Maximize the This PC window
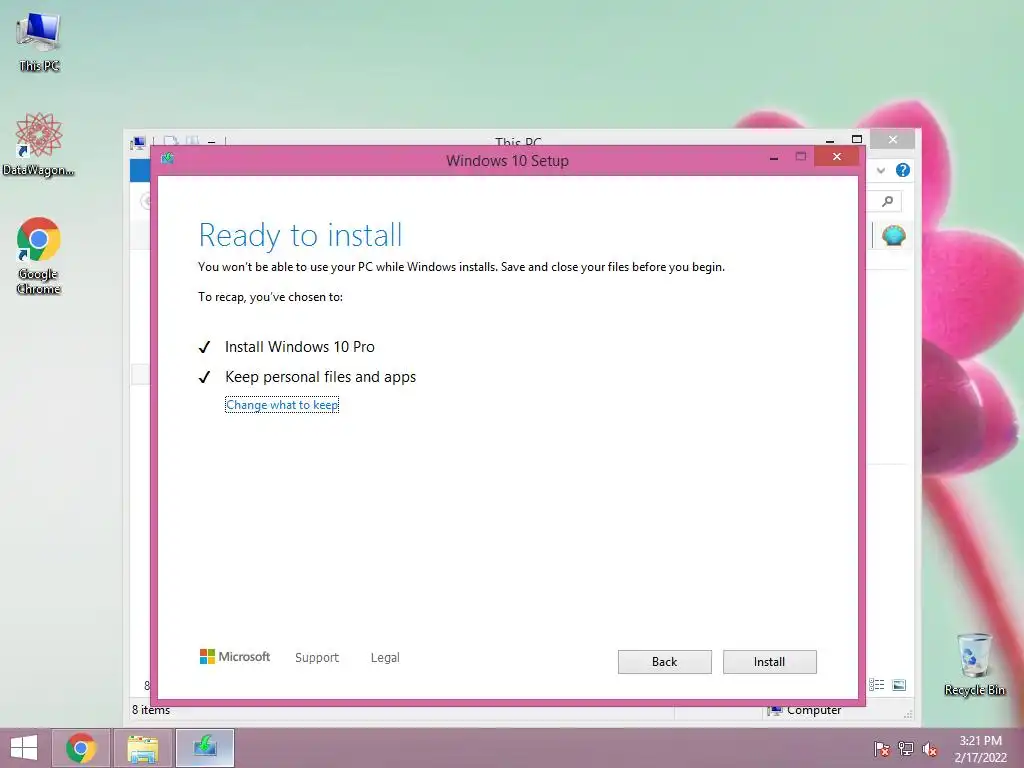Viewport: 1024px width, 768px height. click(x=857, y=139)
